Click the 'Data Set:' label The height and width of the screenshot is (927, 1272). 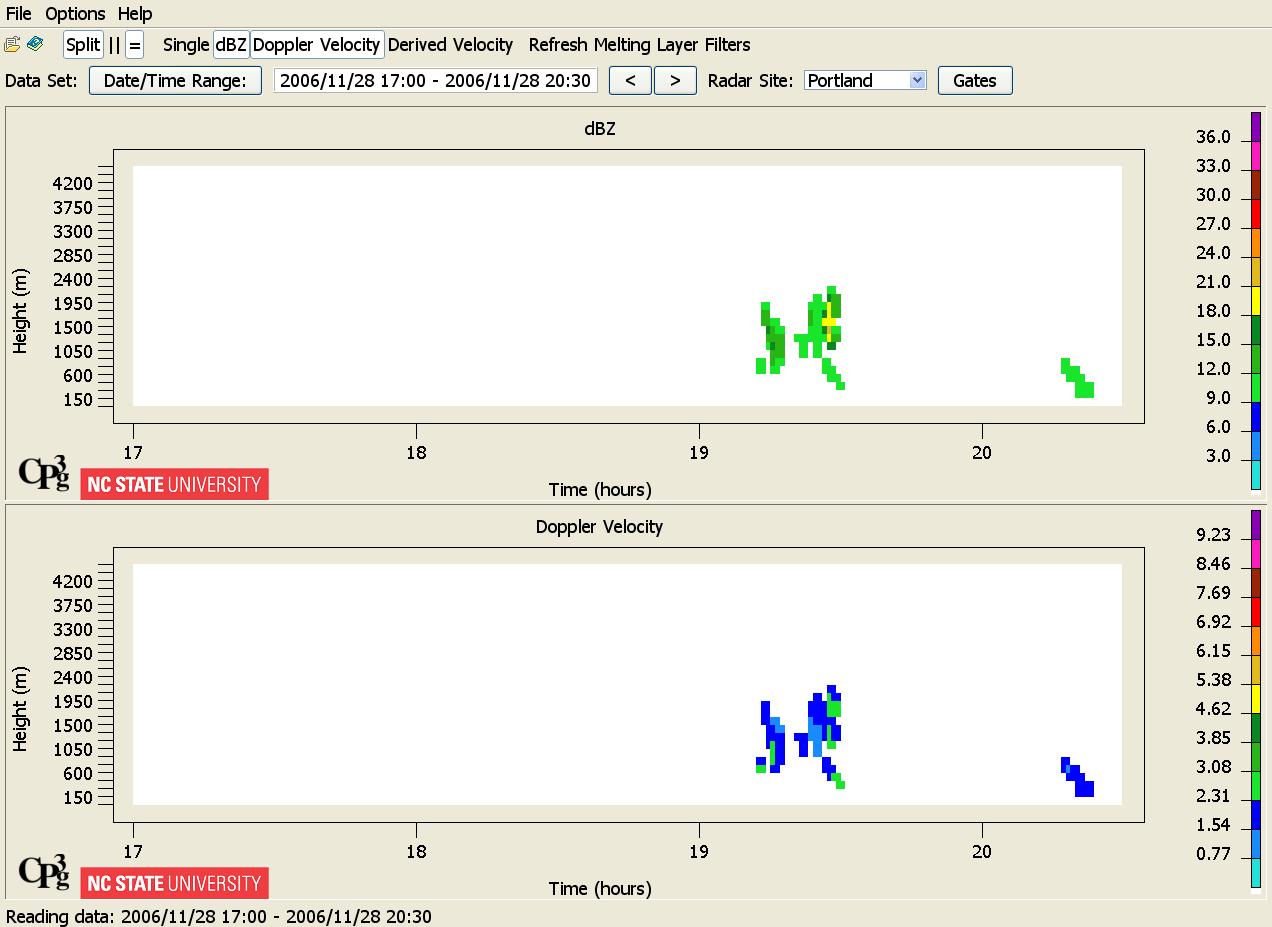(41, 81)
